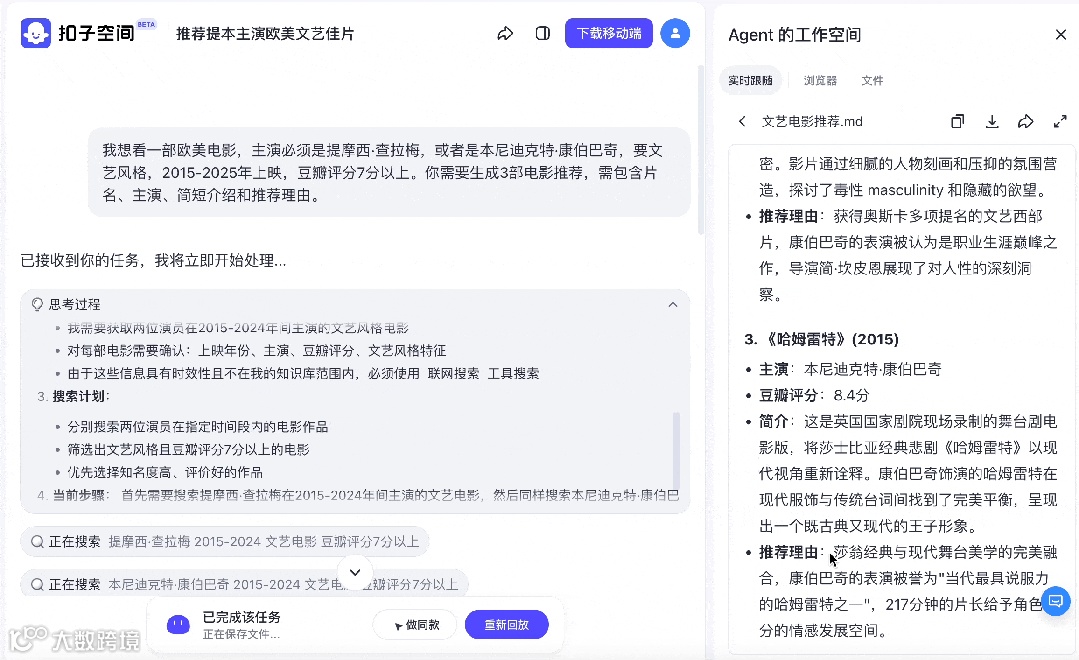Open the 提摩西·查拉梅 2015-2024 search step
This screenshot has width=1079, height=660.
pos(224,542)
